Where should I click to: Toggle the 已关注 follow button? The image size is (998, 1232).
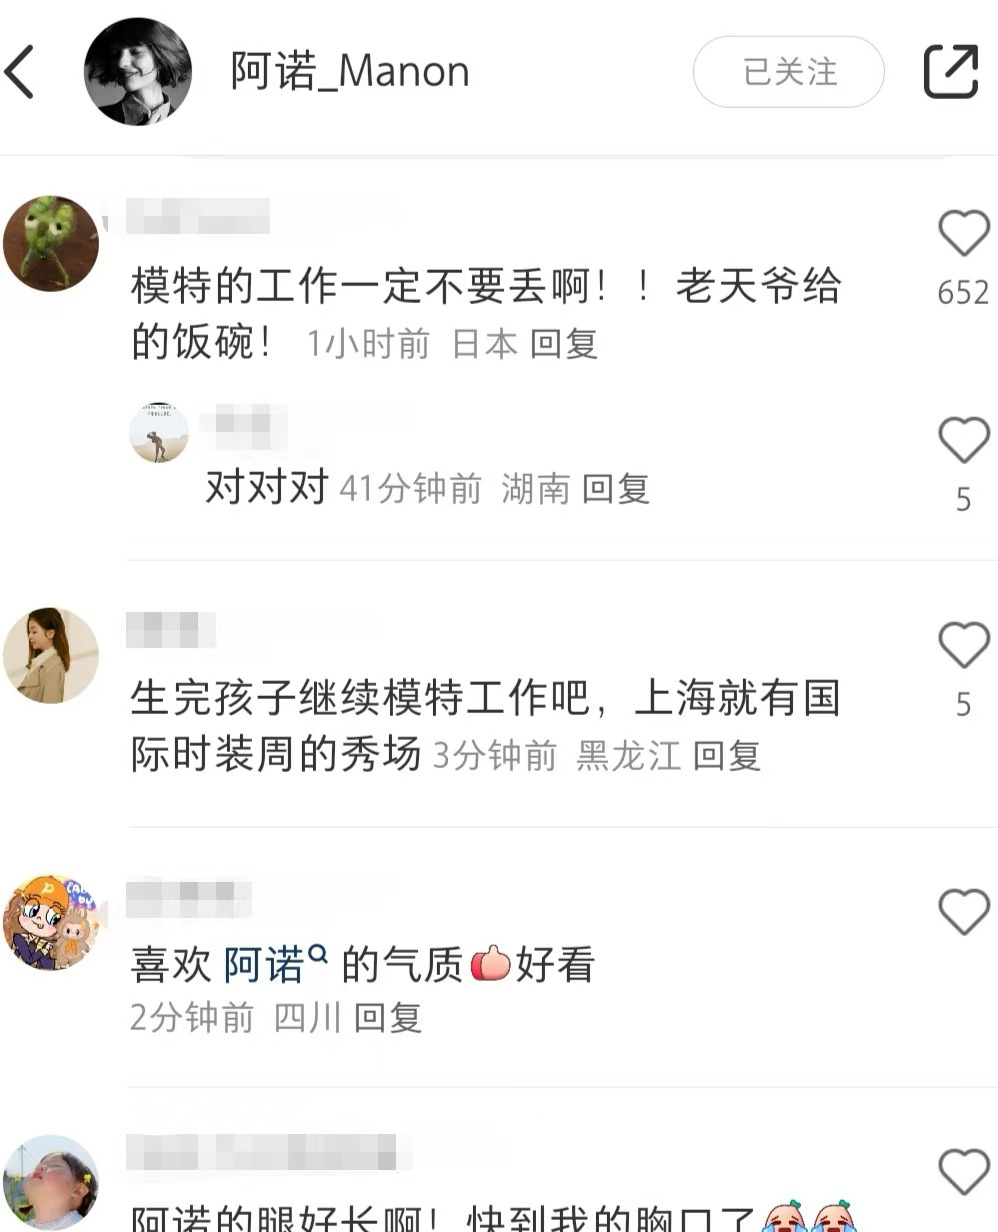(789, 72)
